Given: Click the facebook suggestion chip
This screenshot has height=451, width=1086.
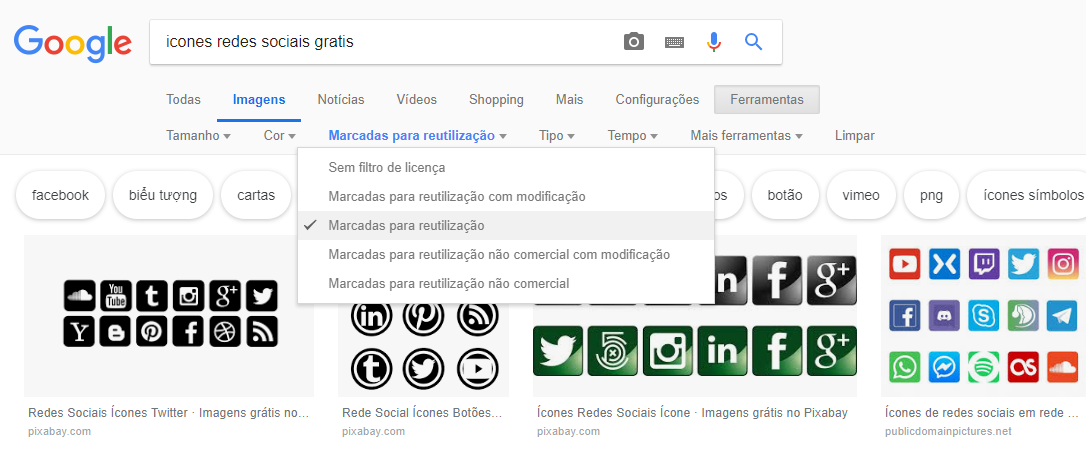Looking at the screenshot, I should click(60, 195).
